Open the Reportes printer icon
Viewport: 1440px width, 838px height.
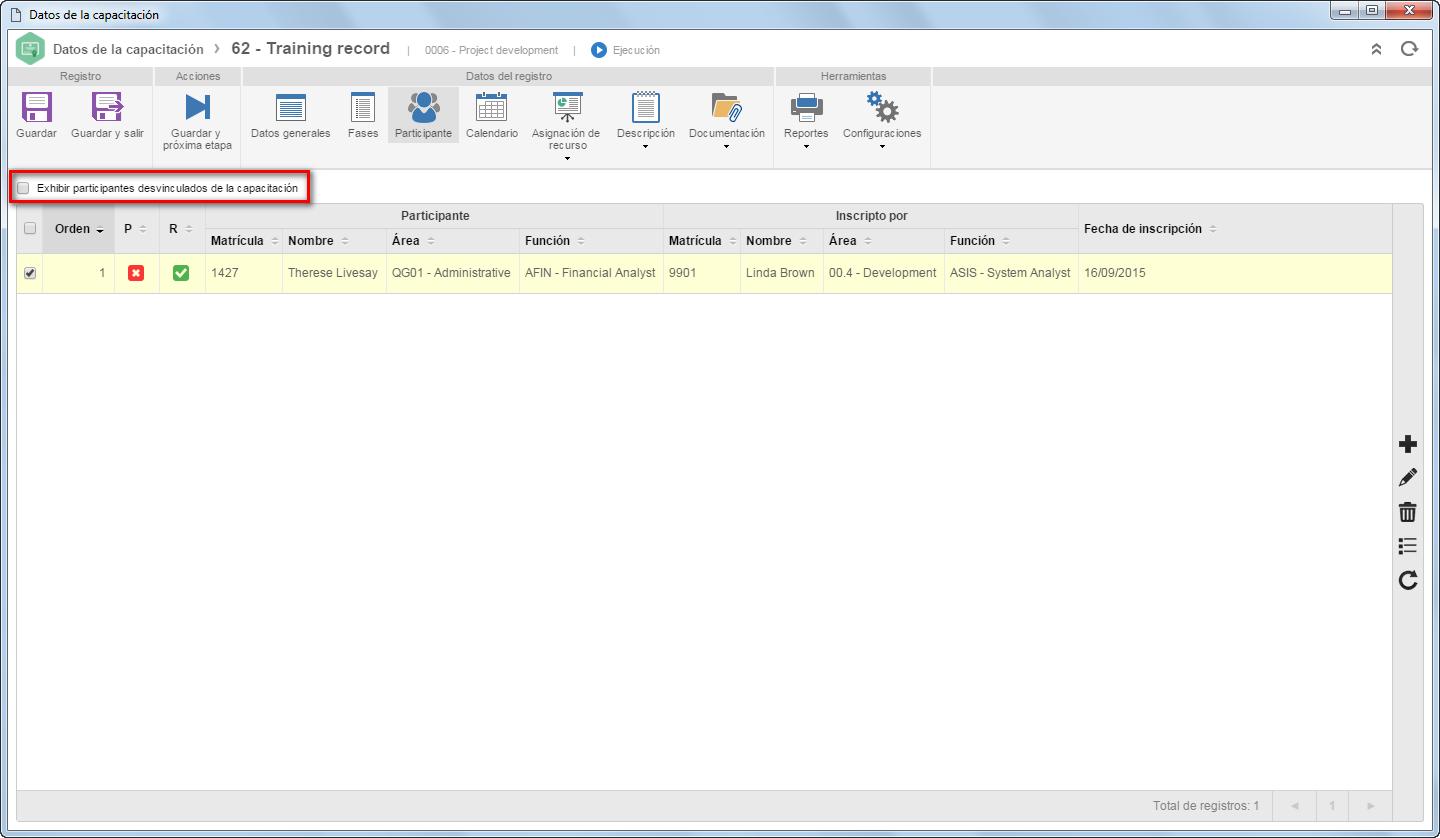(806, 107)
